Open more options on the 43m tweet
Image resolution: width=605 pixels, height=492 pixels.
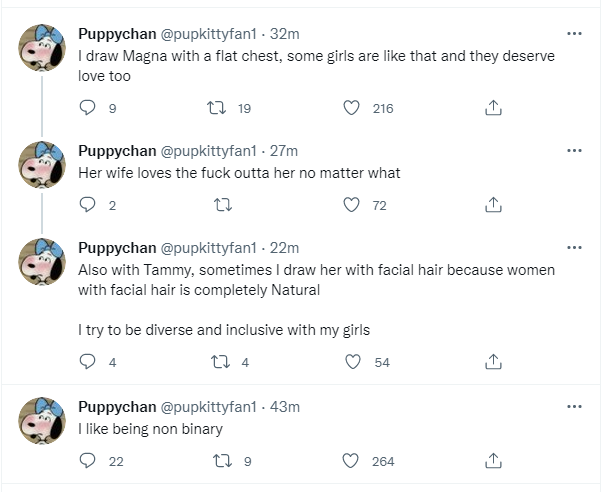click(x=574, y=406)
